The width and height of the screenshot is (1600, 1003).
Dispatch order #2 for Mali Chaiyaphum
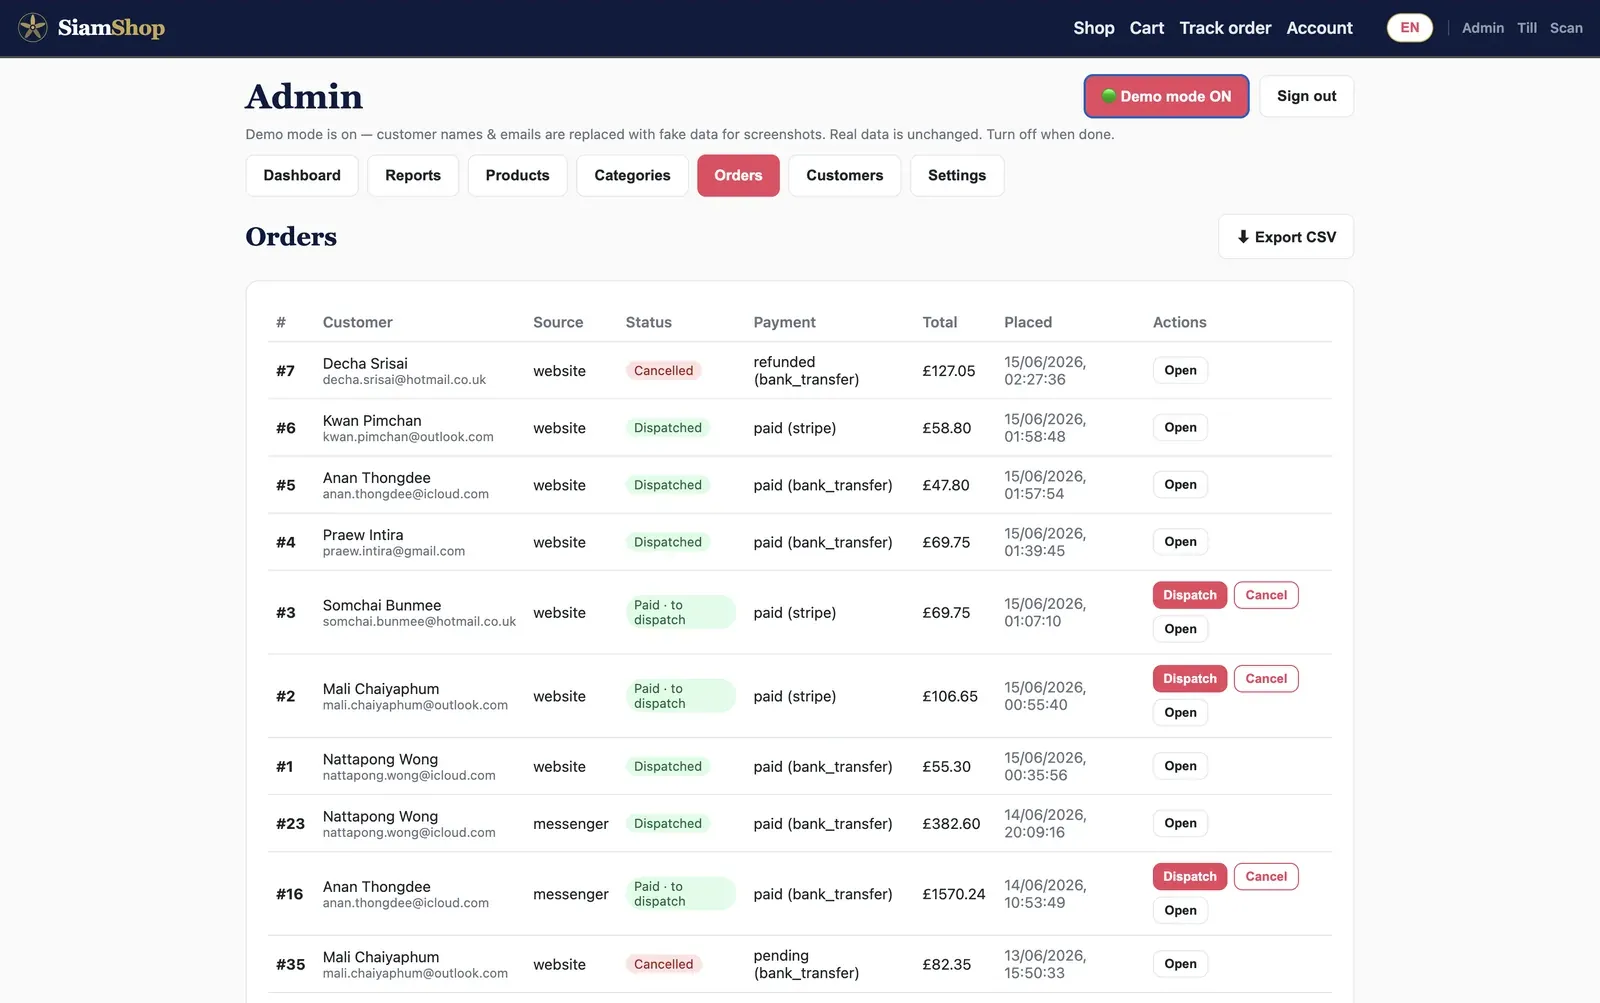pyautogui.click(x=1190, y=678)
